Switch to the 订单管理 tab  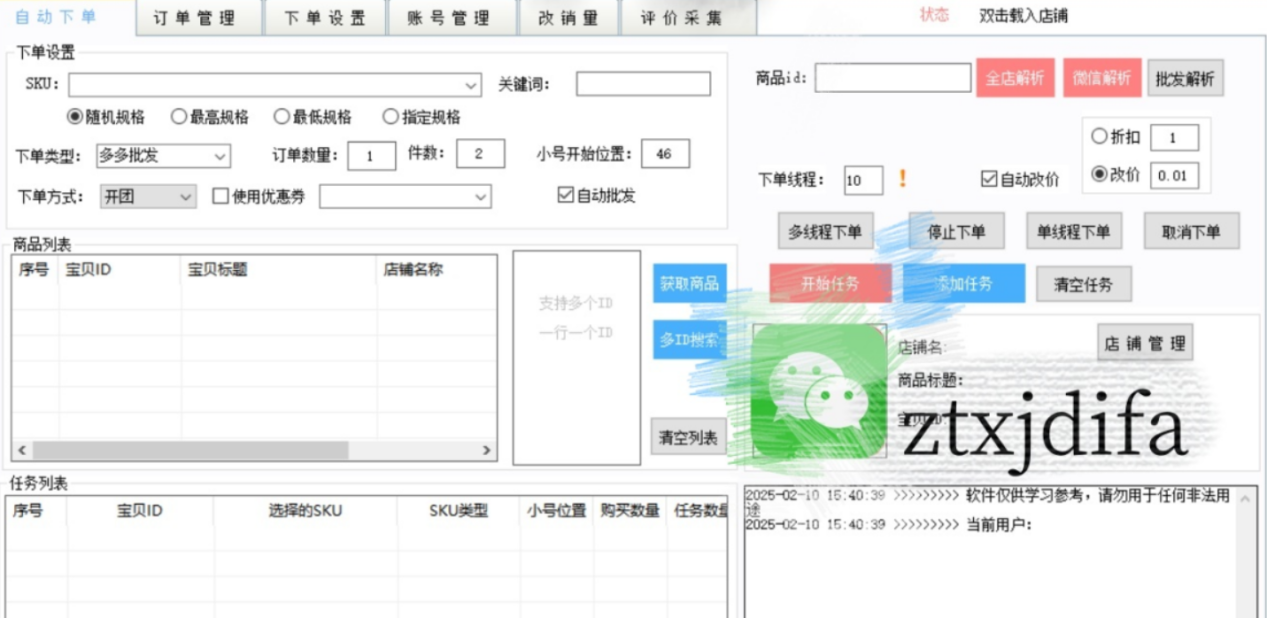(x=194, y=18)
